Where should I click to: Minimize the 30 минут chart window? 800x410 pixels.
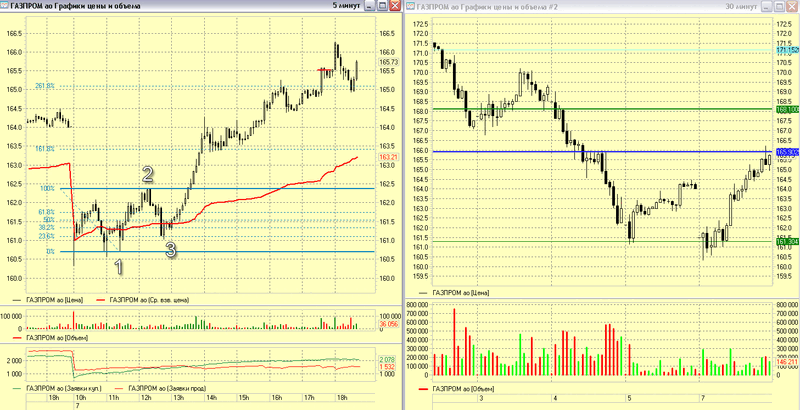click(x=767, y=7)
